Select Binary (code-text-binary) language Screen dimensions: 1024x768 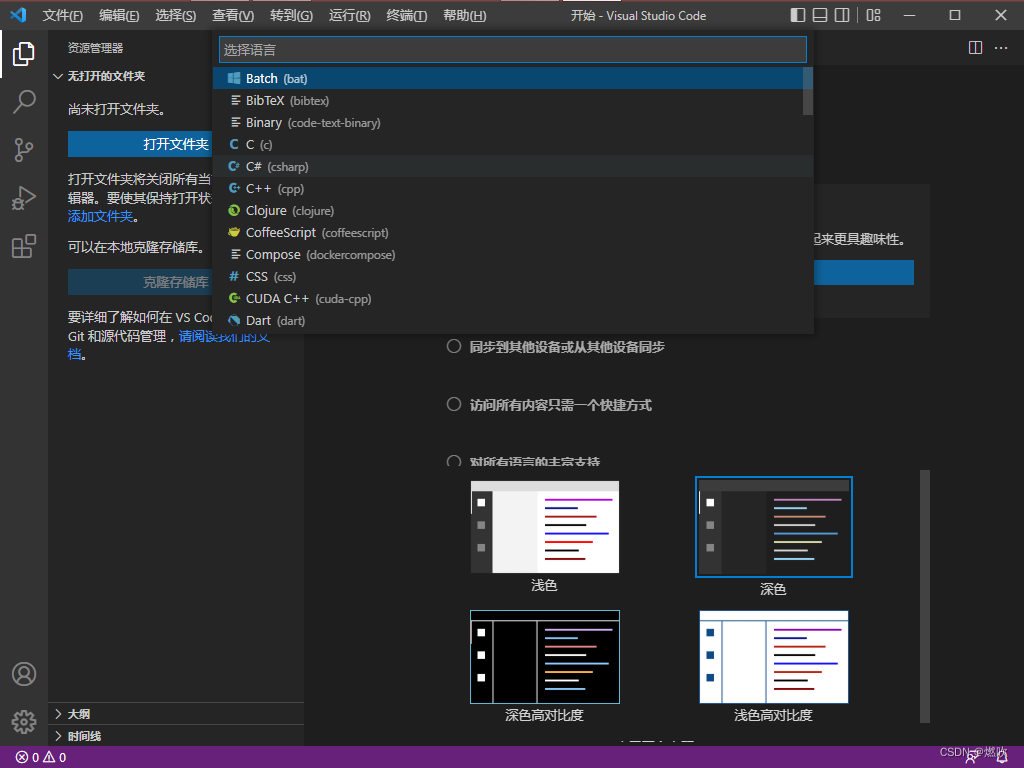pos(513,123)
